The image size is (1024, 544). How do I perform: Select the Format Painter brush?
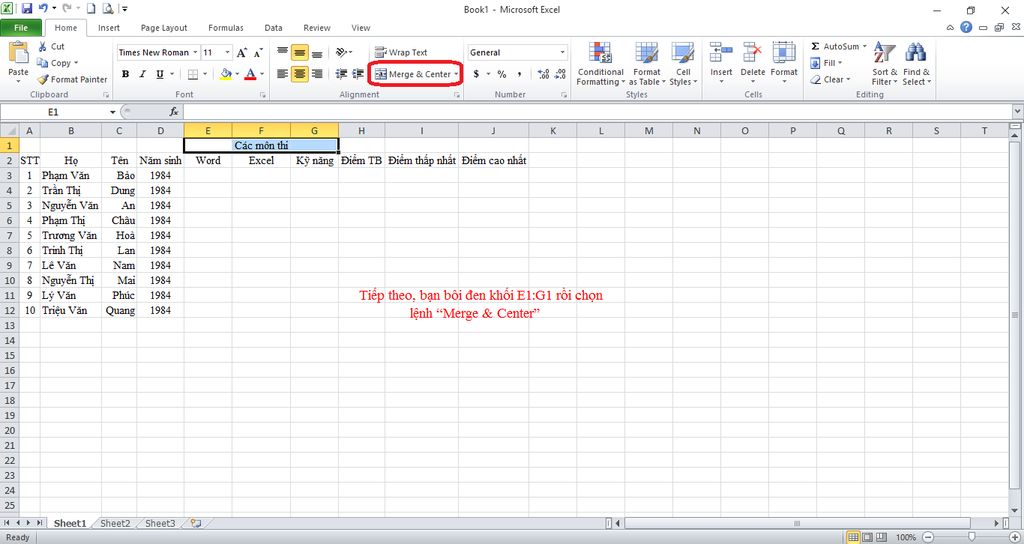[x=43, y=79]
